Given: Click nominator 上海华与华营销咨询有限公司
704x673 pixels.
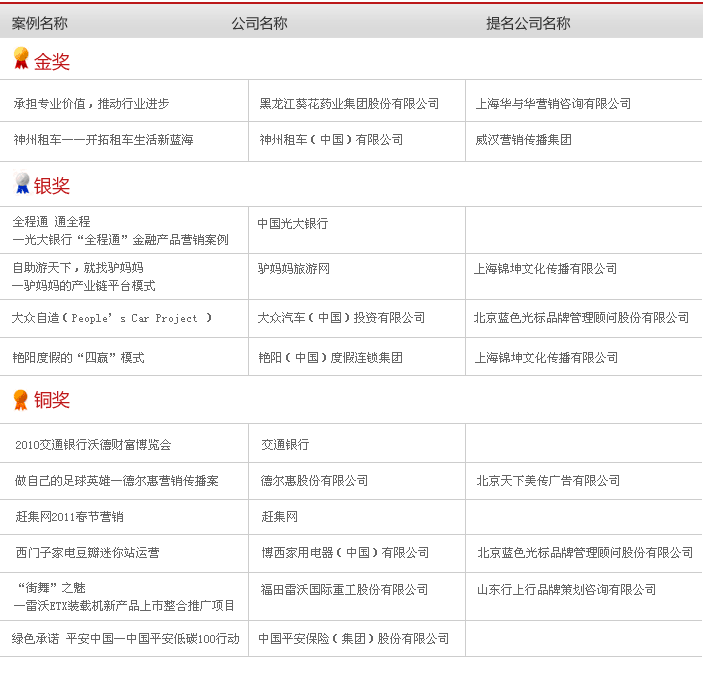Looking at the screenshot, I should point(553,104).
